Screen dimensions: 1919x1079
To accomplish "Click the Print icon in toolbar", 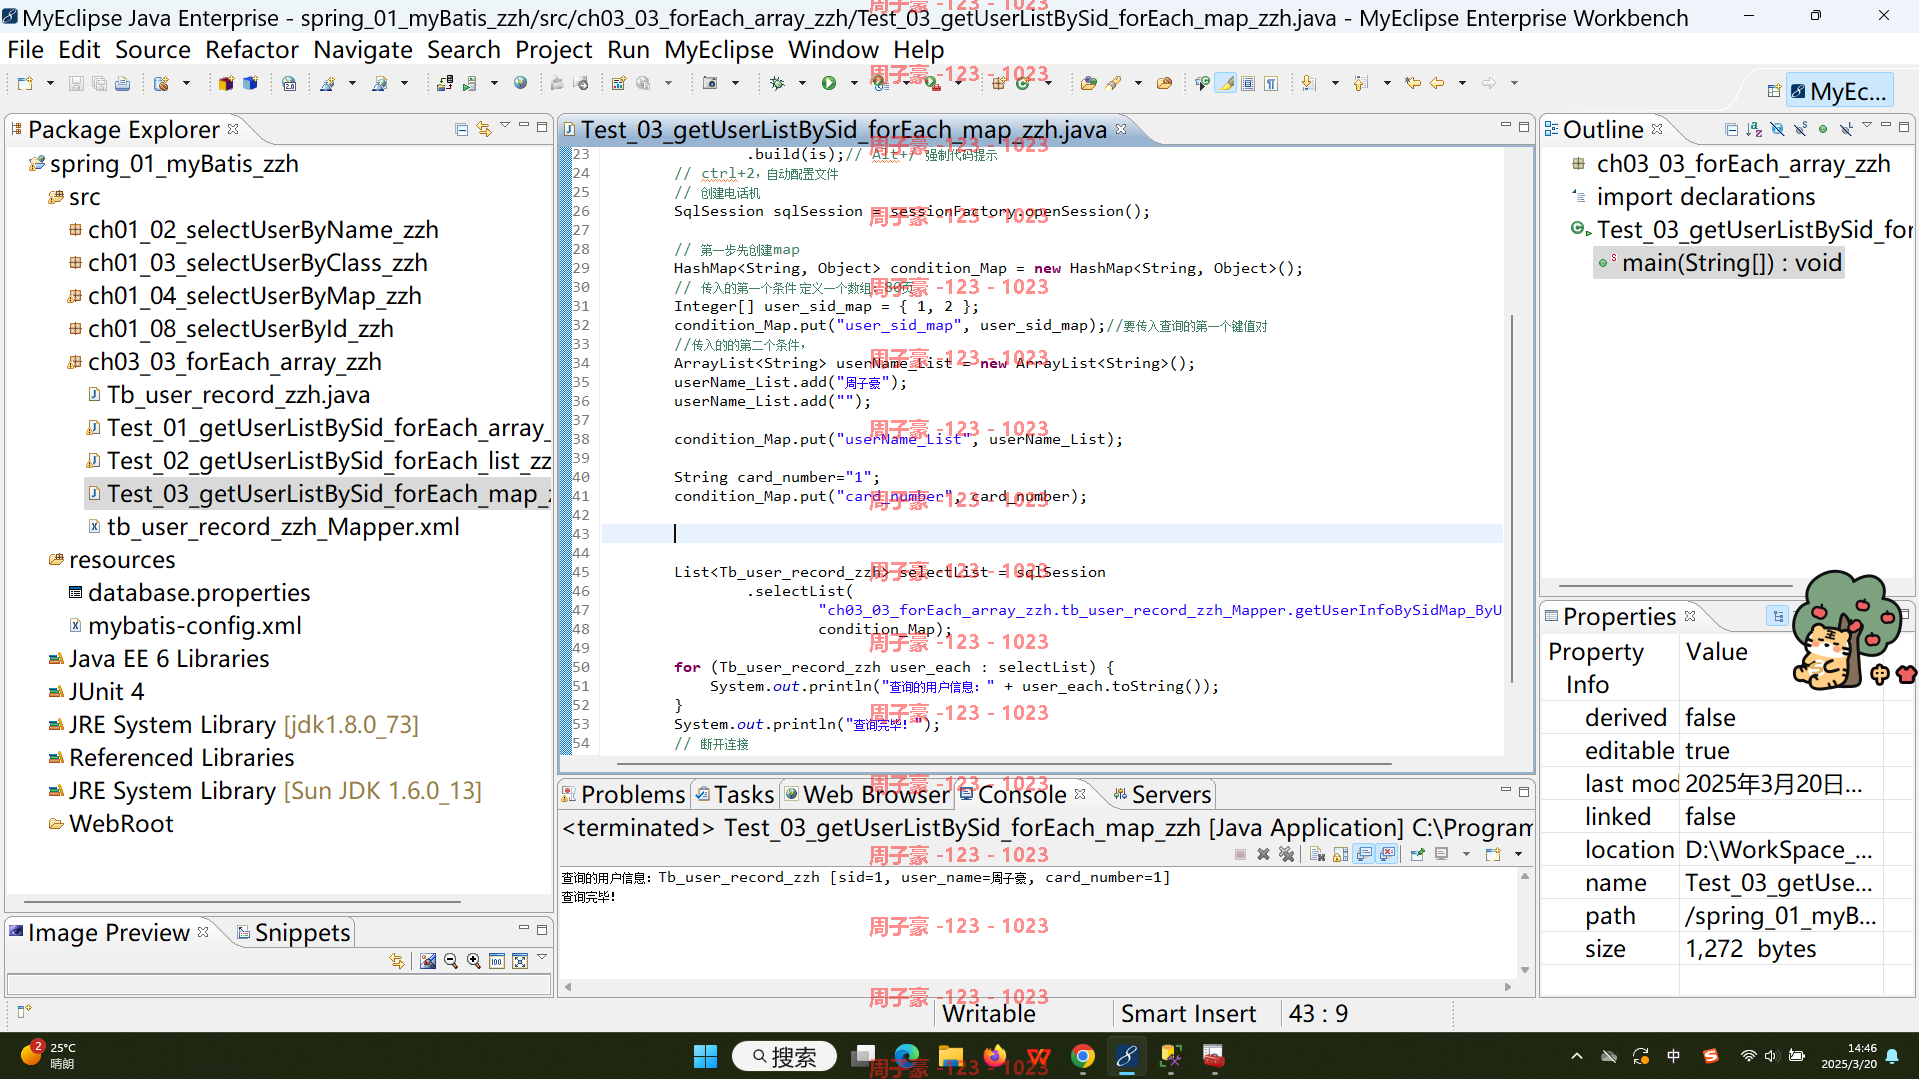I will click(x=122, y=84).
